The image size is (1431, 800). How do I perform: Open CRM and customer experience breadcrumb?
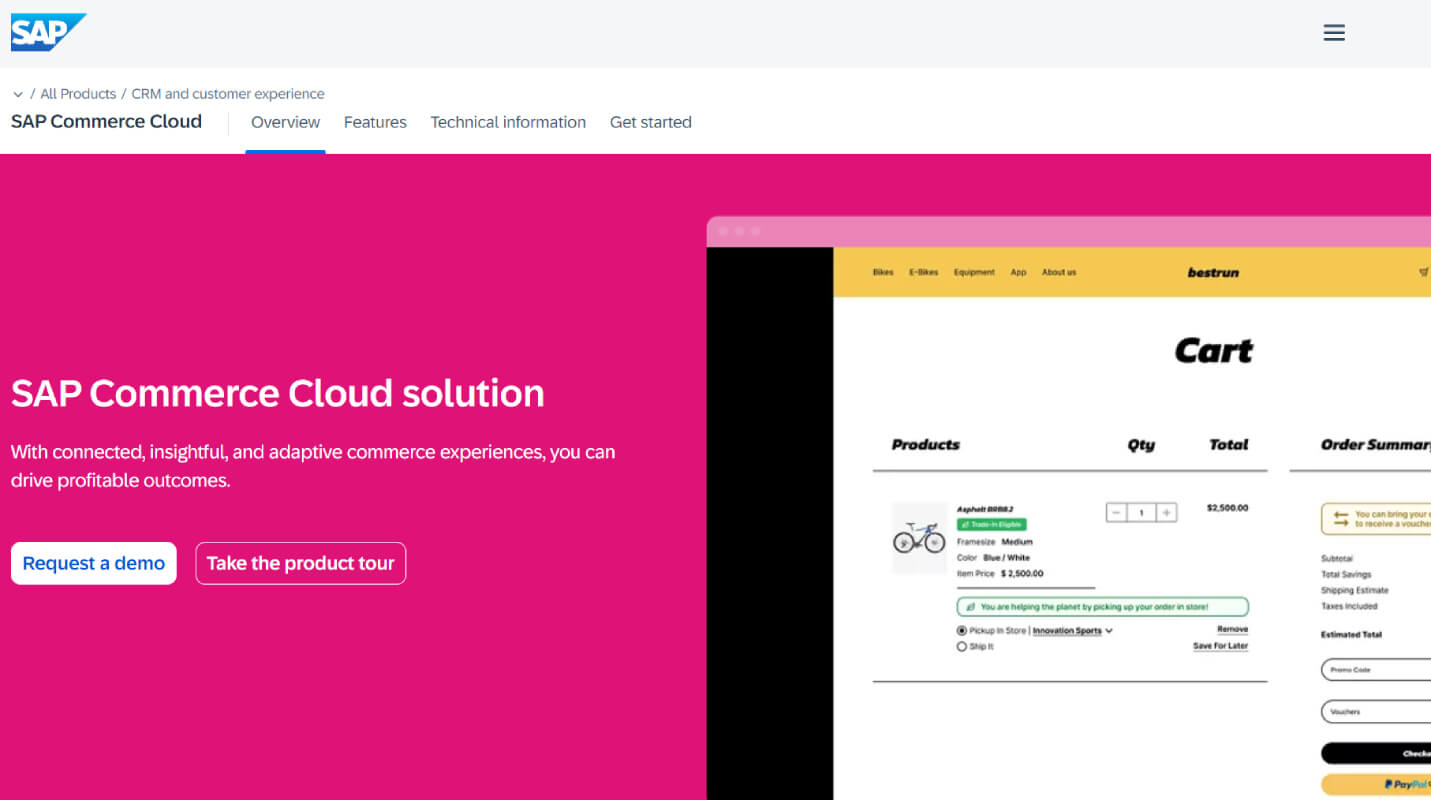228,94
